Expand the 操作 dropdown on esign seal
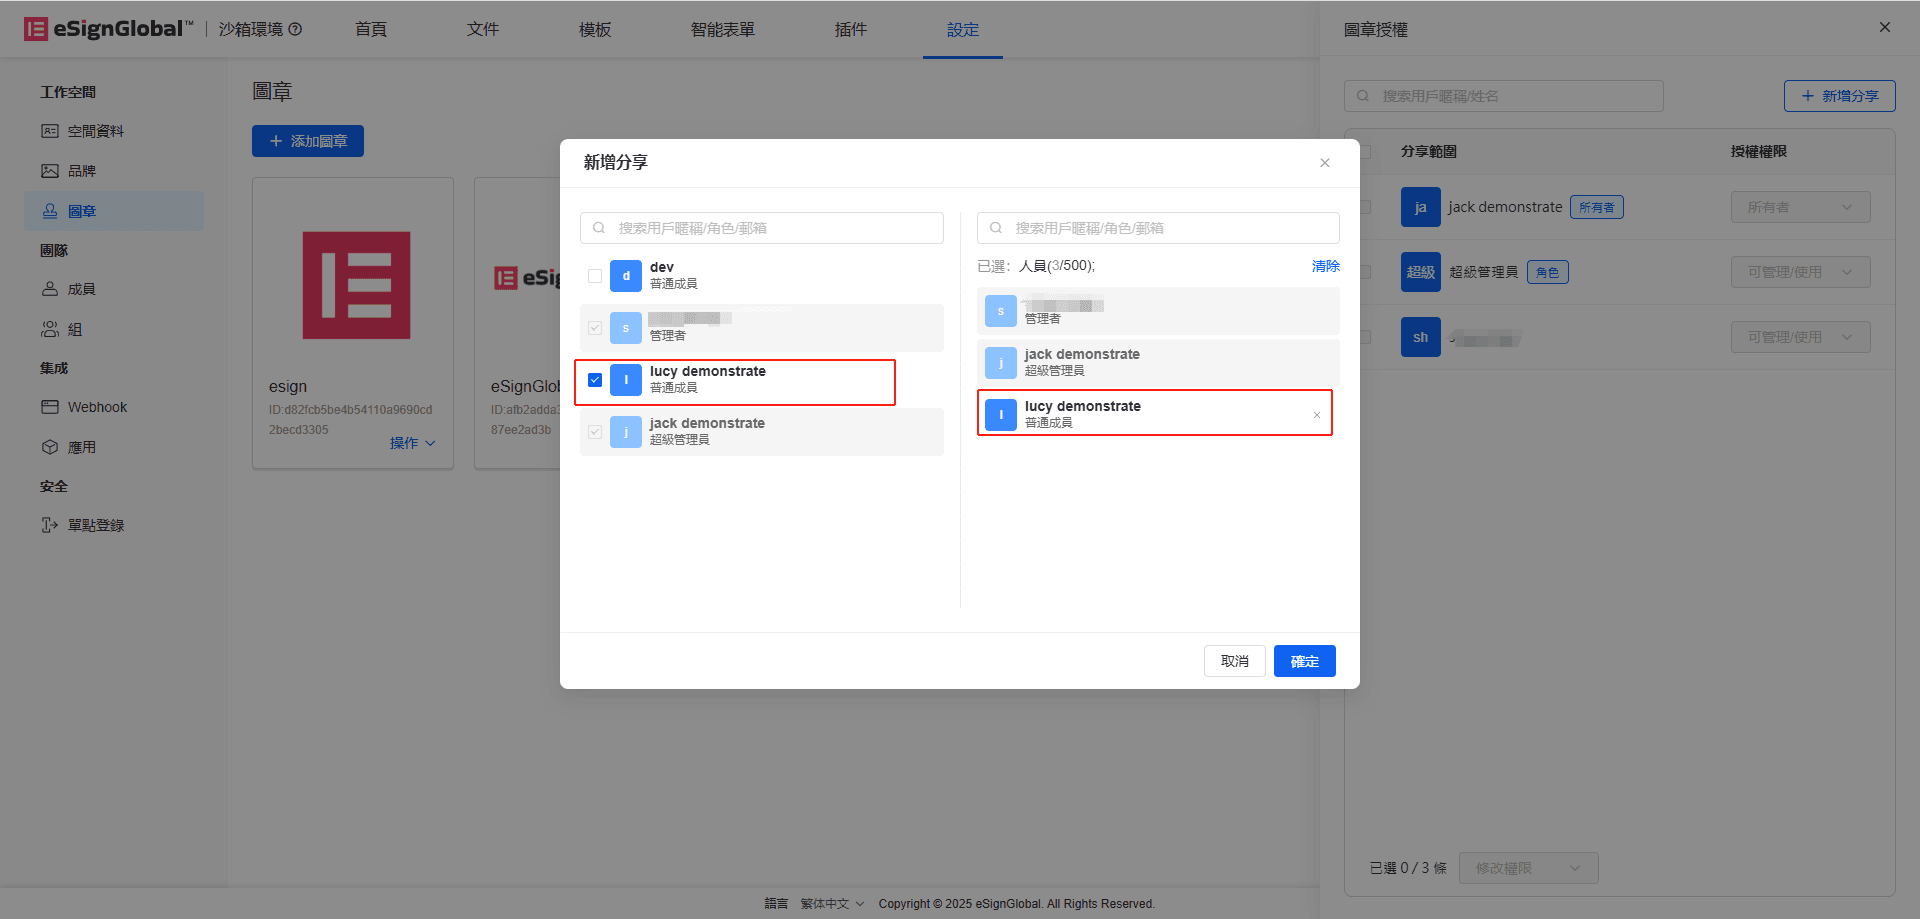This screenshot has width=1920, height=919. click(412, 443)
